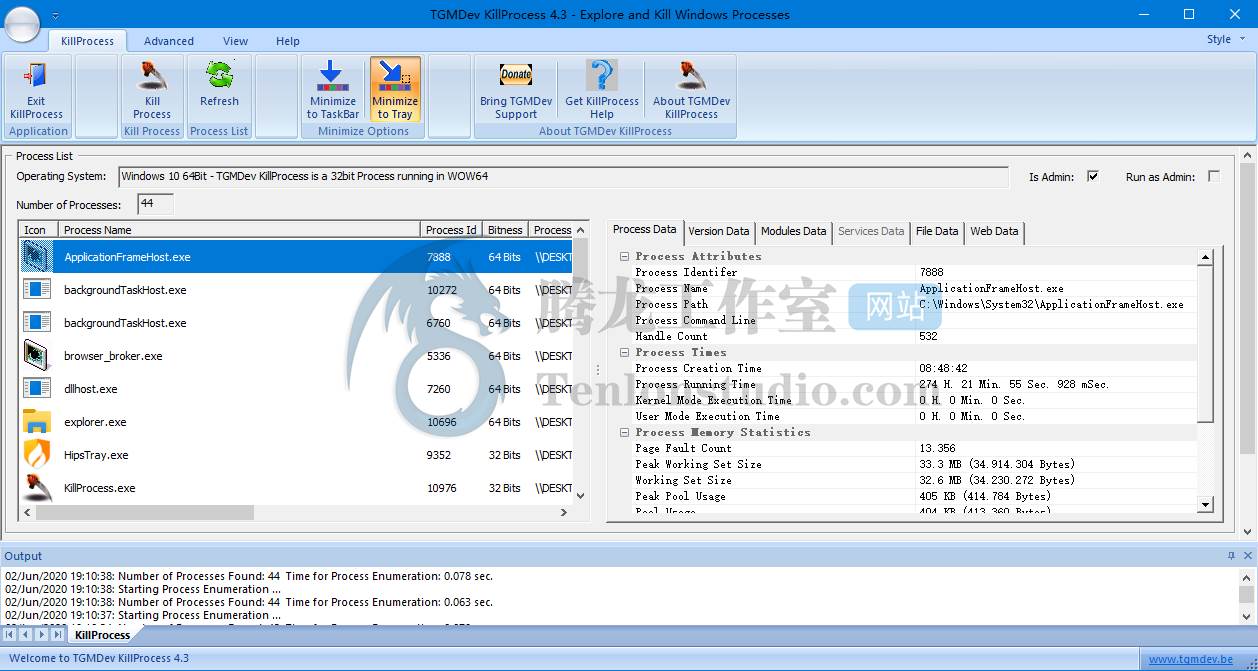The width and height of the screenshot is (1258, 671).
Task: Click the Output panel pin icon
Action: [1231, 556]
